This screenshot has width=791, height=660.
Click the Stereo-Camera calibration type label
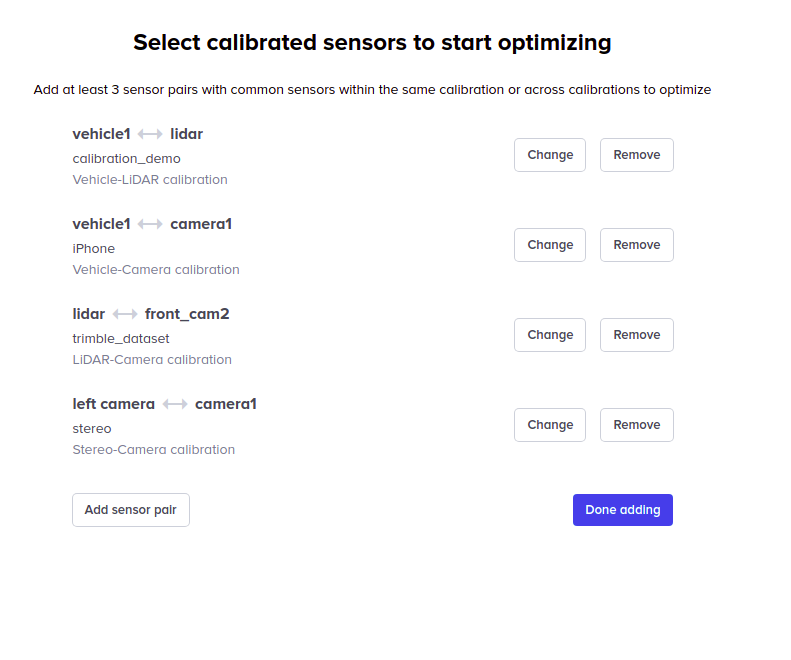[x=153, y=449]
